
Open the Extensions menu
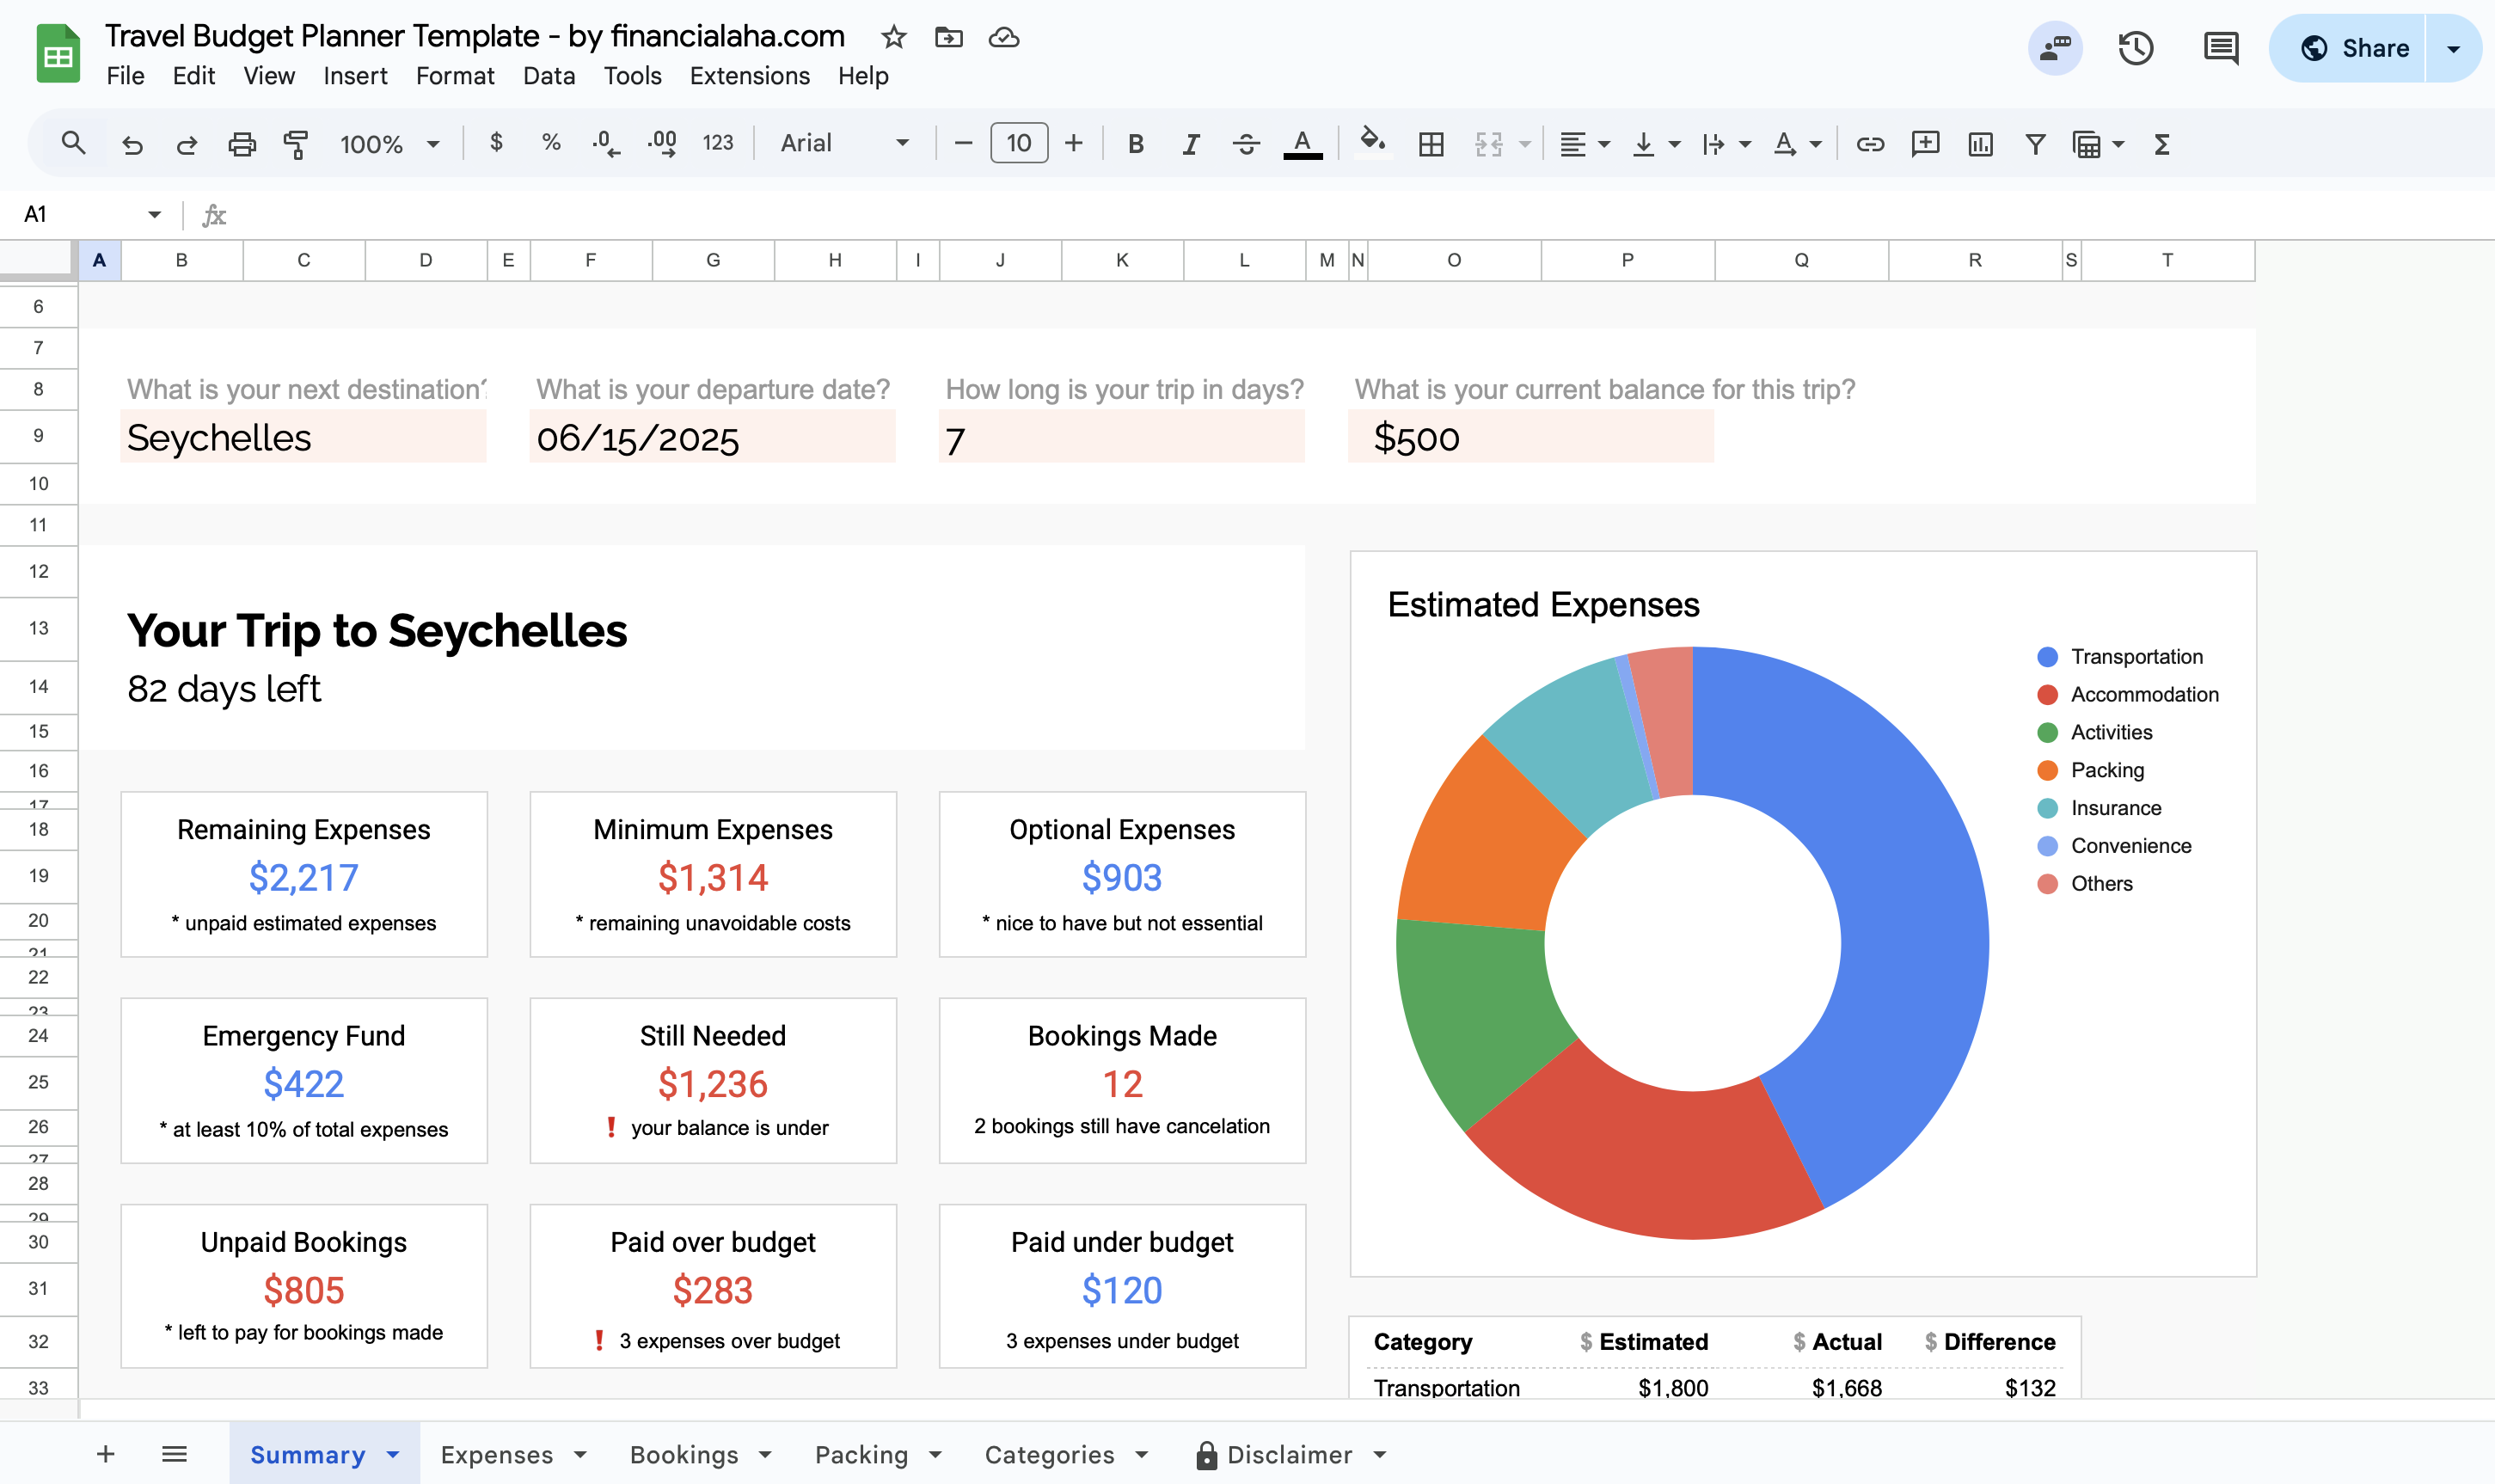[749, 76]
